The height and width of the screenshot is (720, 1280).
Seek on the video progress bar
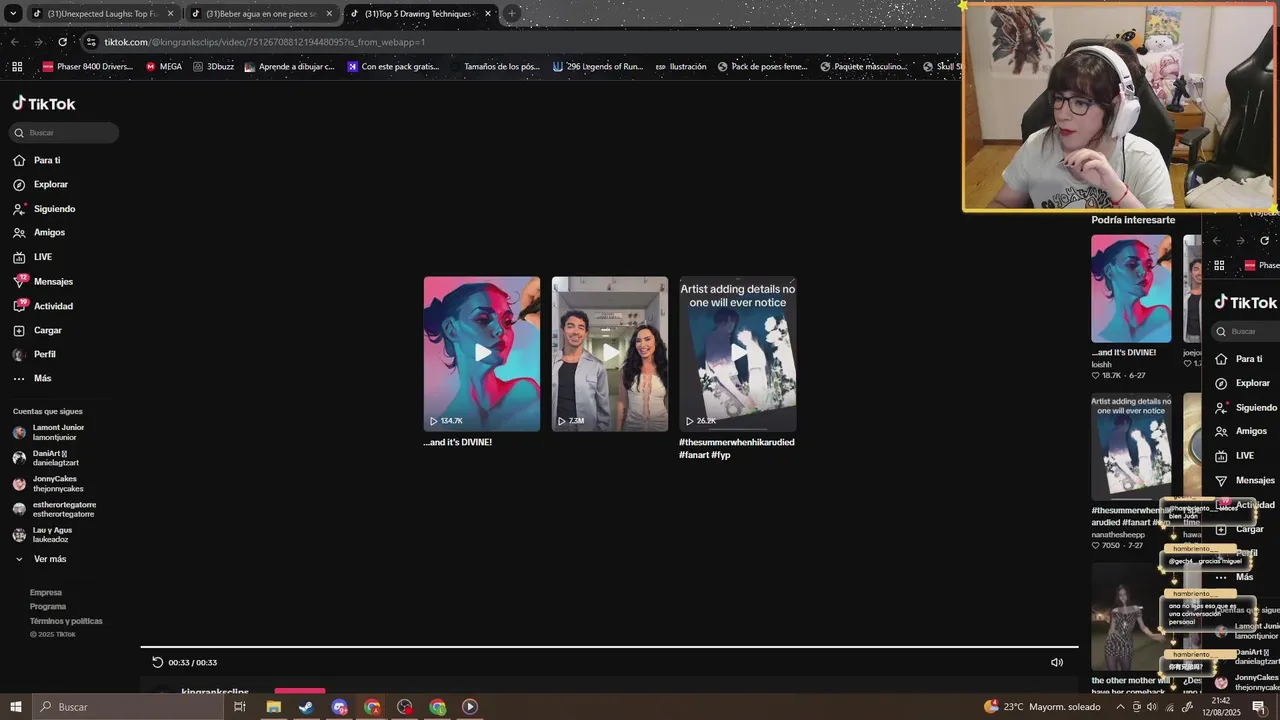coord(609,646)
